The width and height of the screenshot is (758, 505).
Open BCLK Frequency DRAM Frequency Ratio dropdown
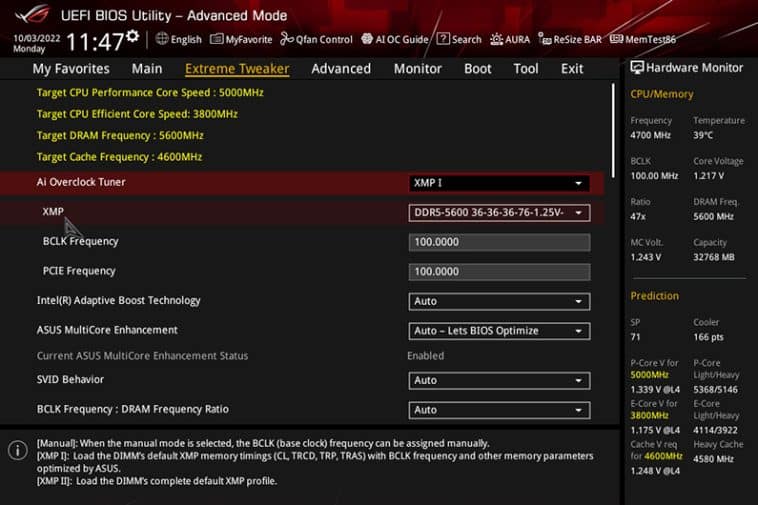pyautogui.click(x=499, y=410)
